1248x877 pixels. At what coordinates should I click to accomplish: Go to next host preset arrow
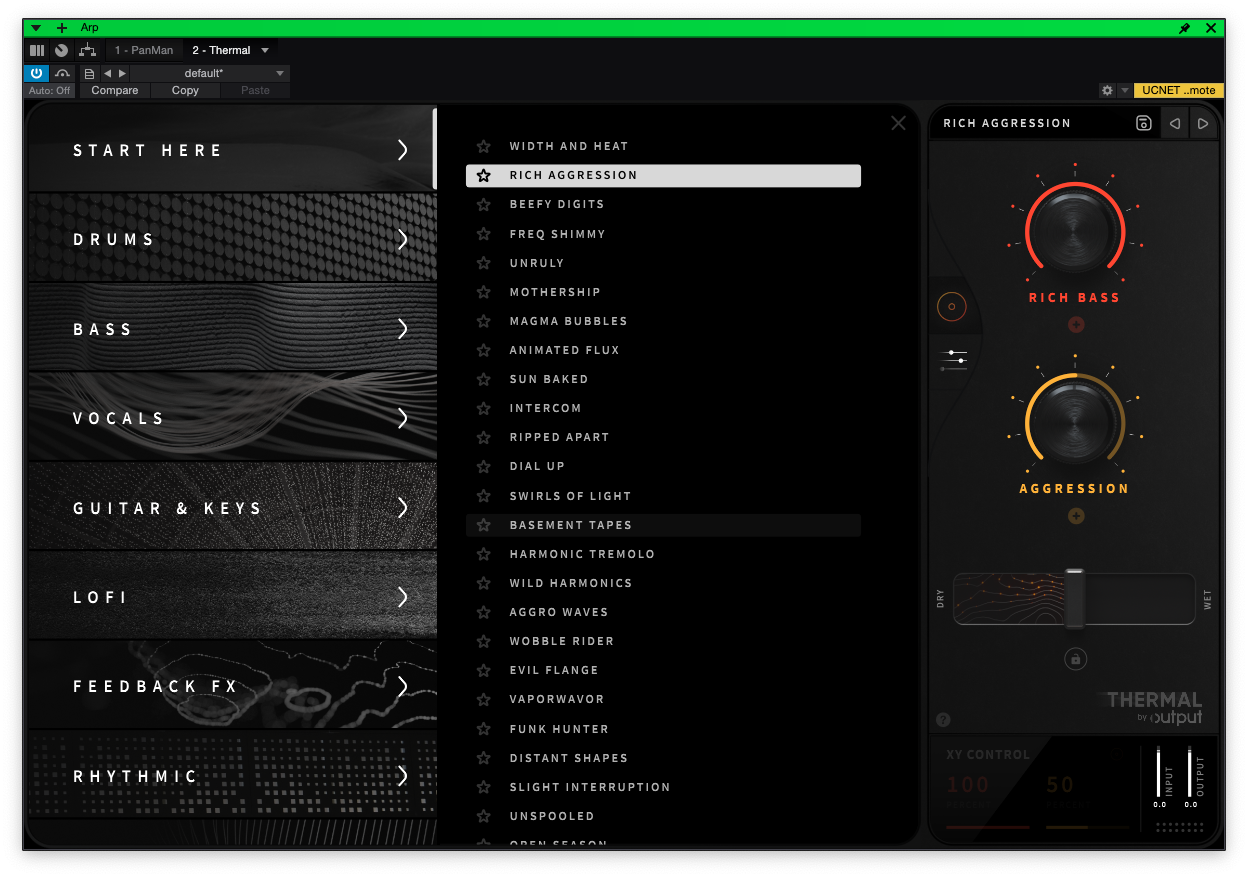click(122, 74)
